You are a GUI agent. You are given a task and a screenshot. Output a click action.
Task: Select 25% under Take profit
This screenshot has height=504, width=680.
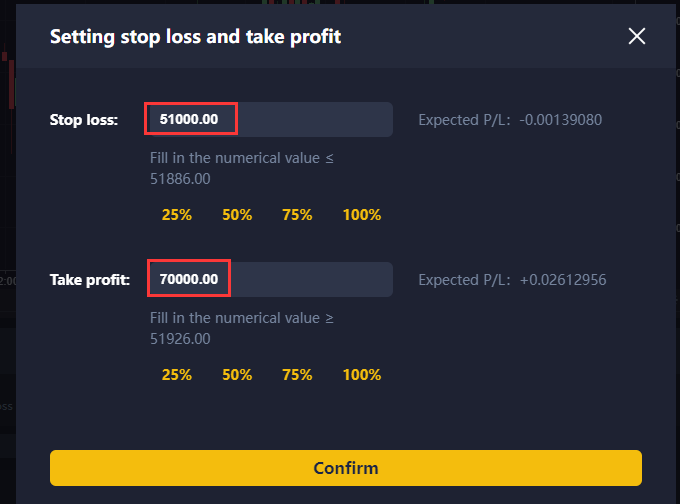coord(177,375)
